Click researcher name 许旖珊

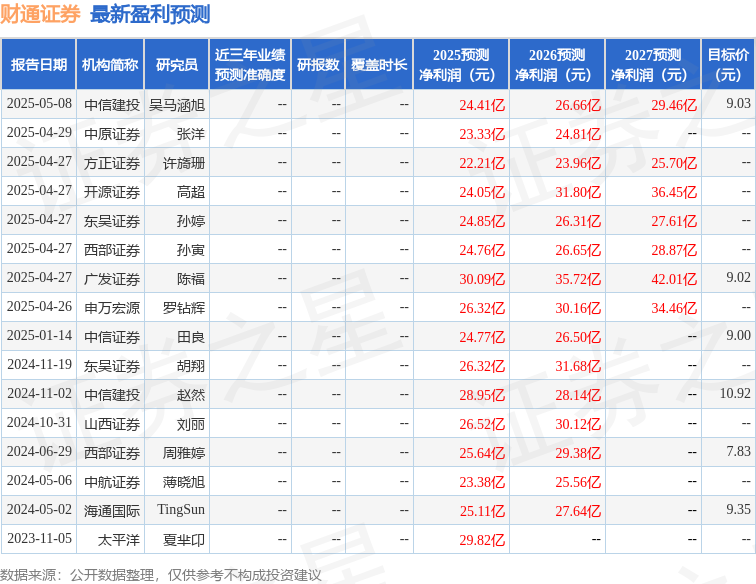point(184,163)
